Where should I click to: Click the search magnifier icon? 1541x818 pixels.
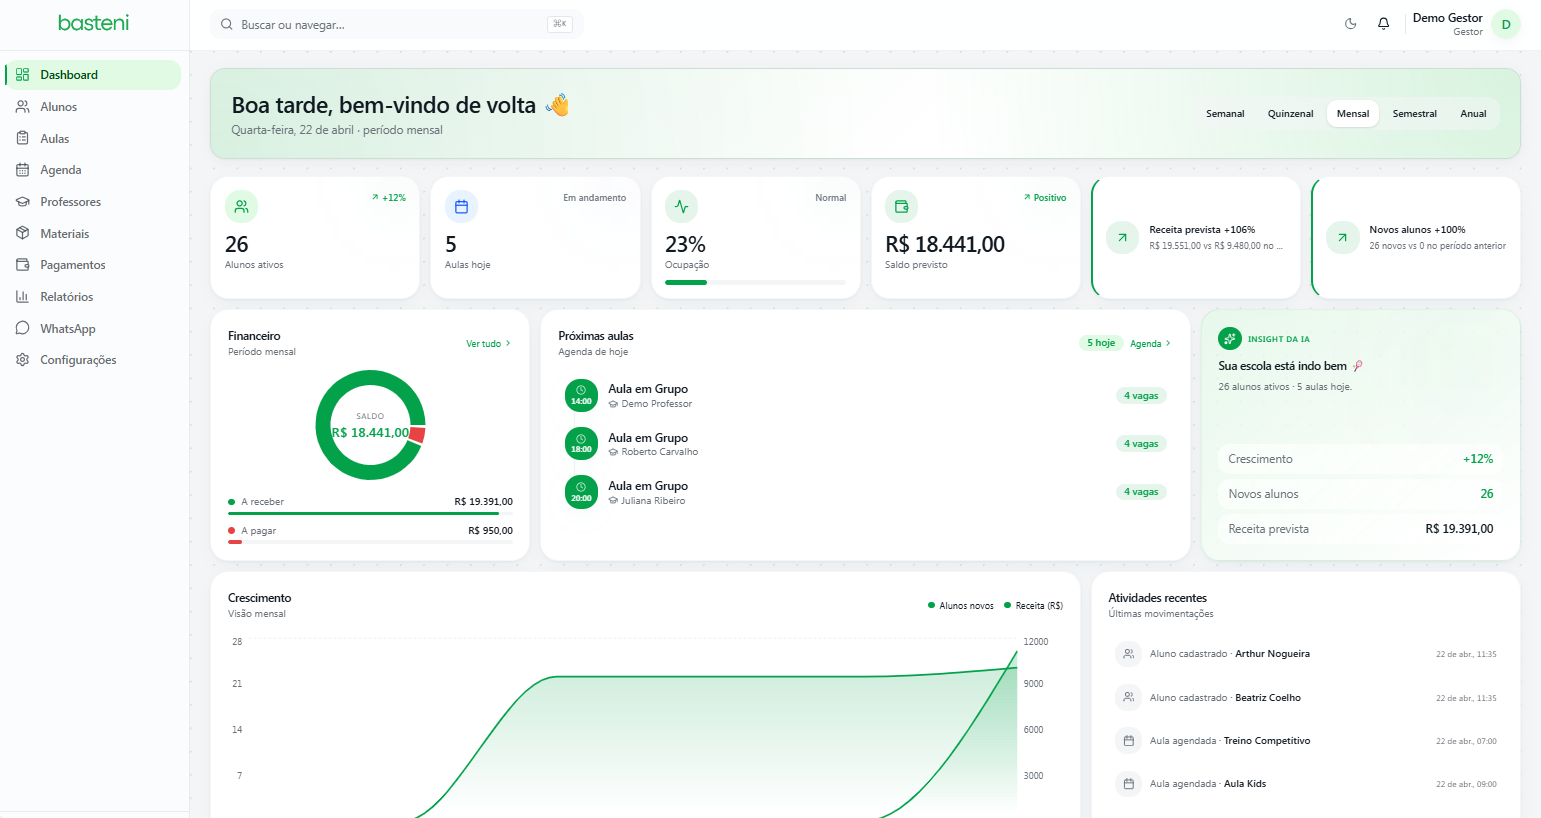pos(227,24)
